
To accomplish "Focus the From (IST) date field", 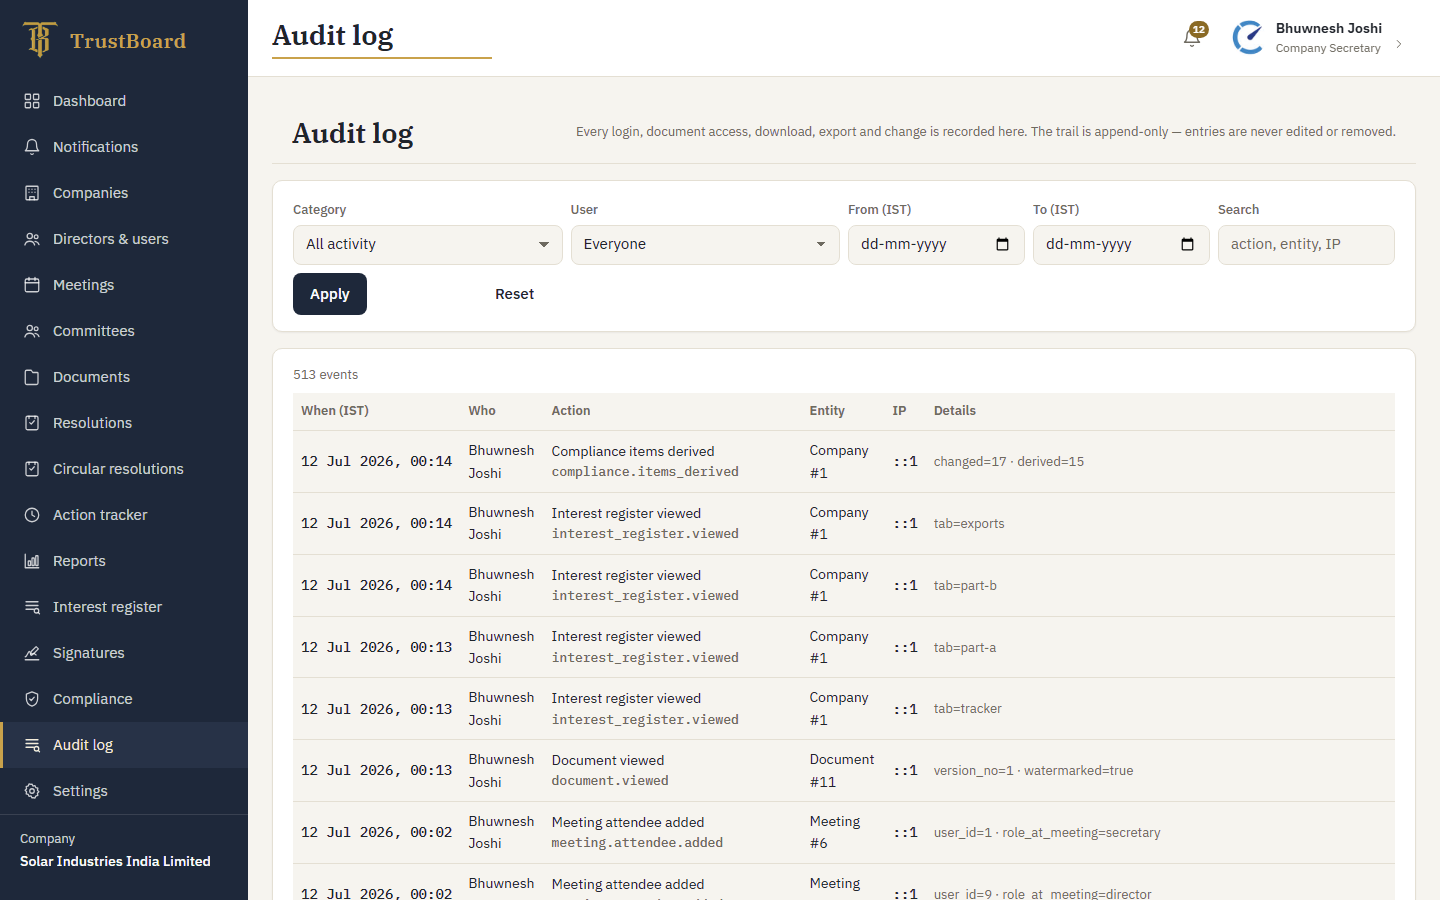I will (936, 245).
